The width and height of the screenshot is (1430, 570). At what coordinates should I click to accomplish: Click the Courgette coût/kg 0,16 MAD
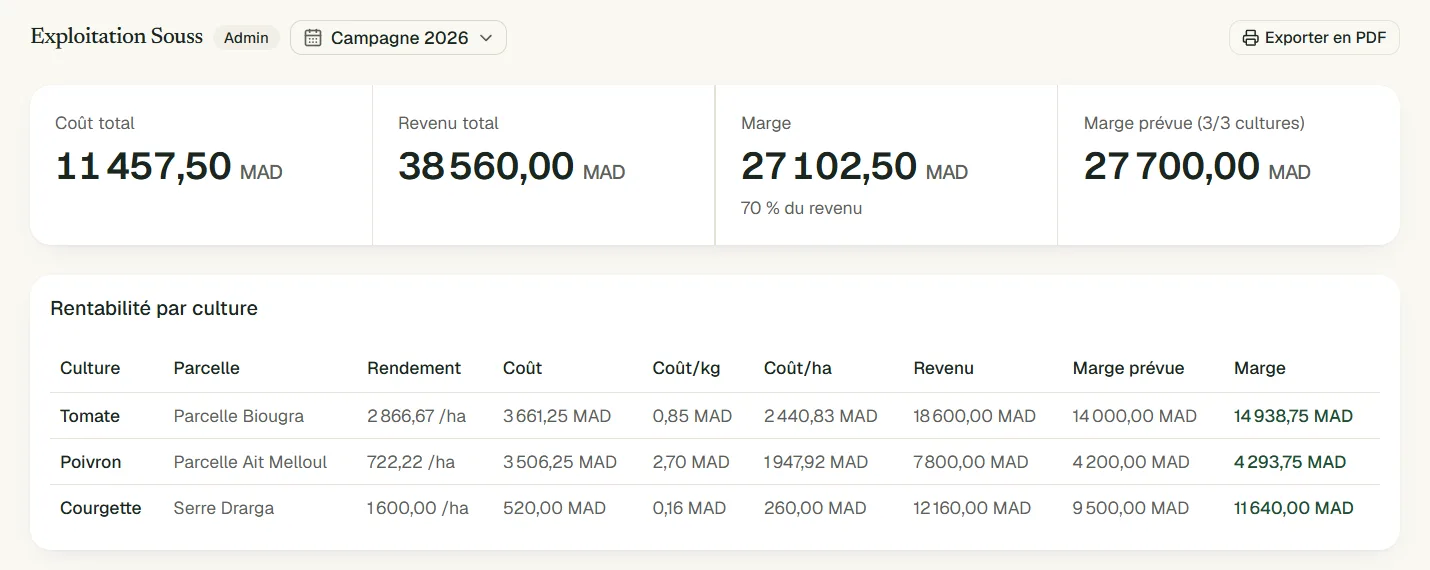[690, 508]
